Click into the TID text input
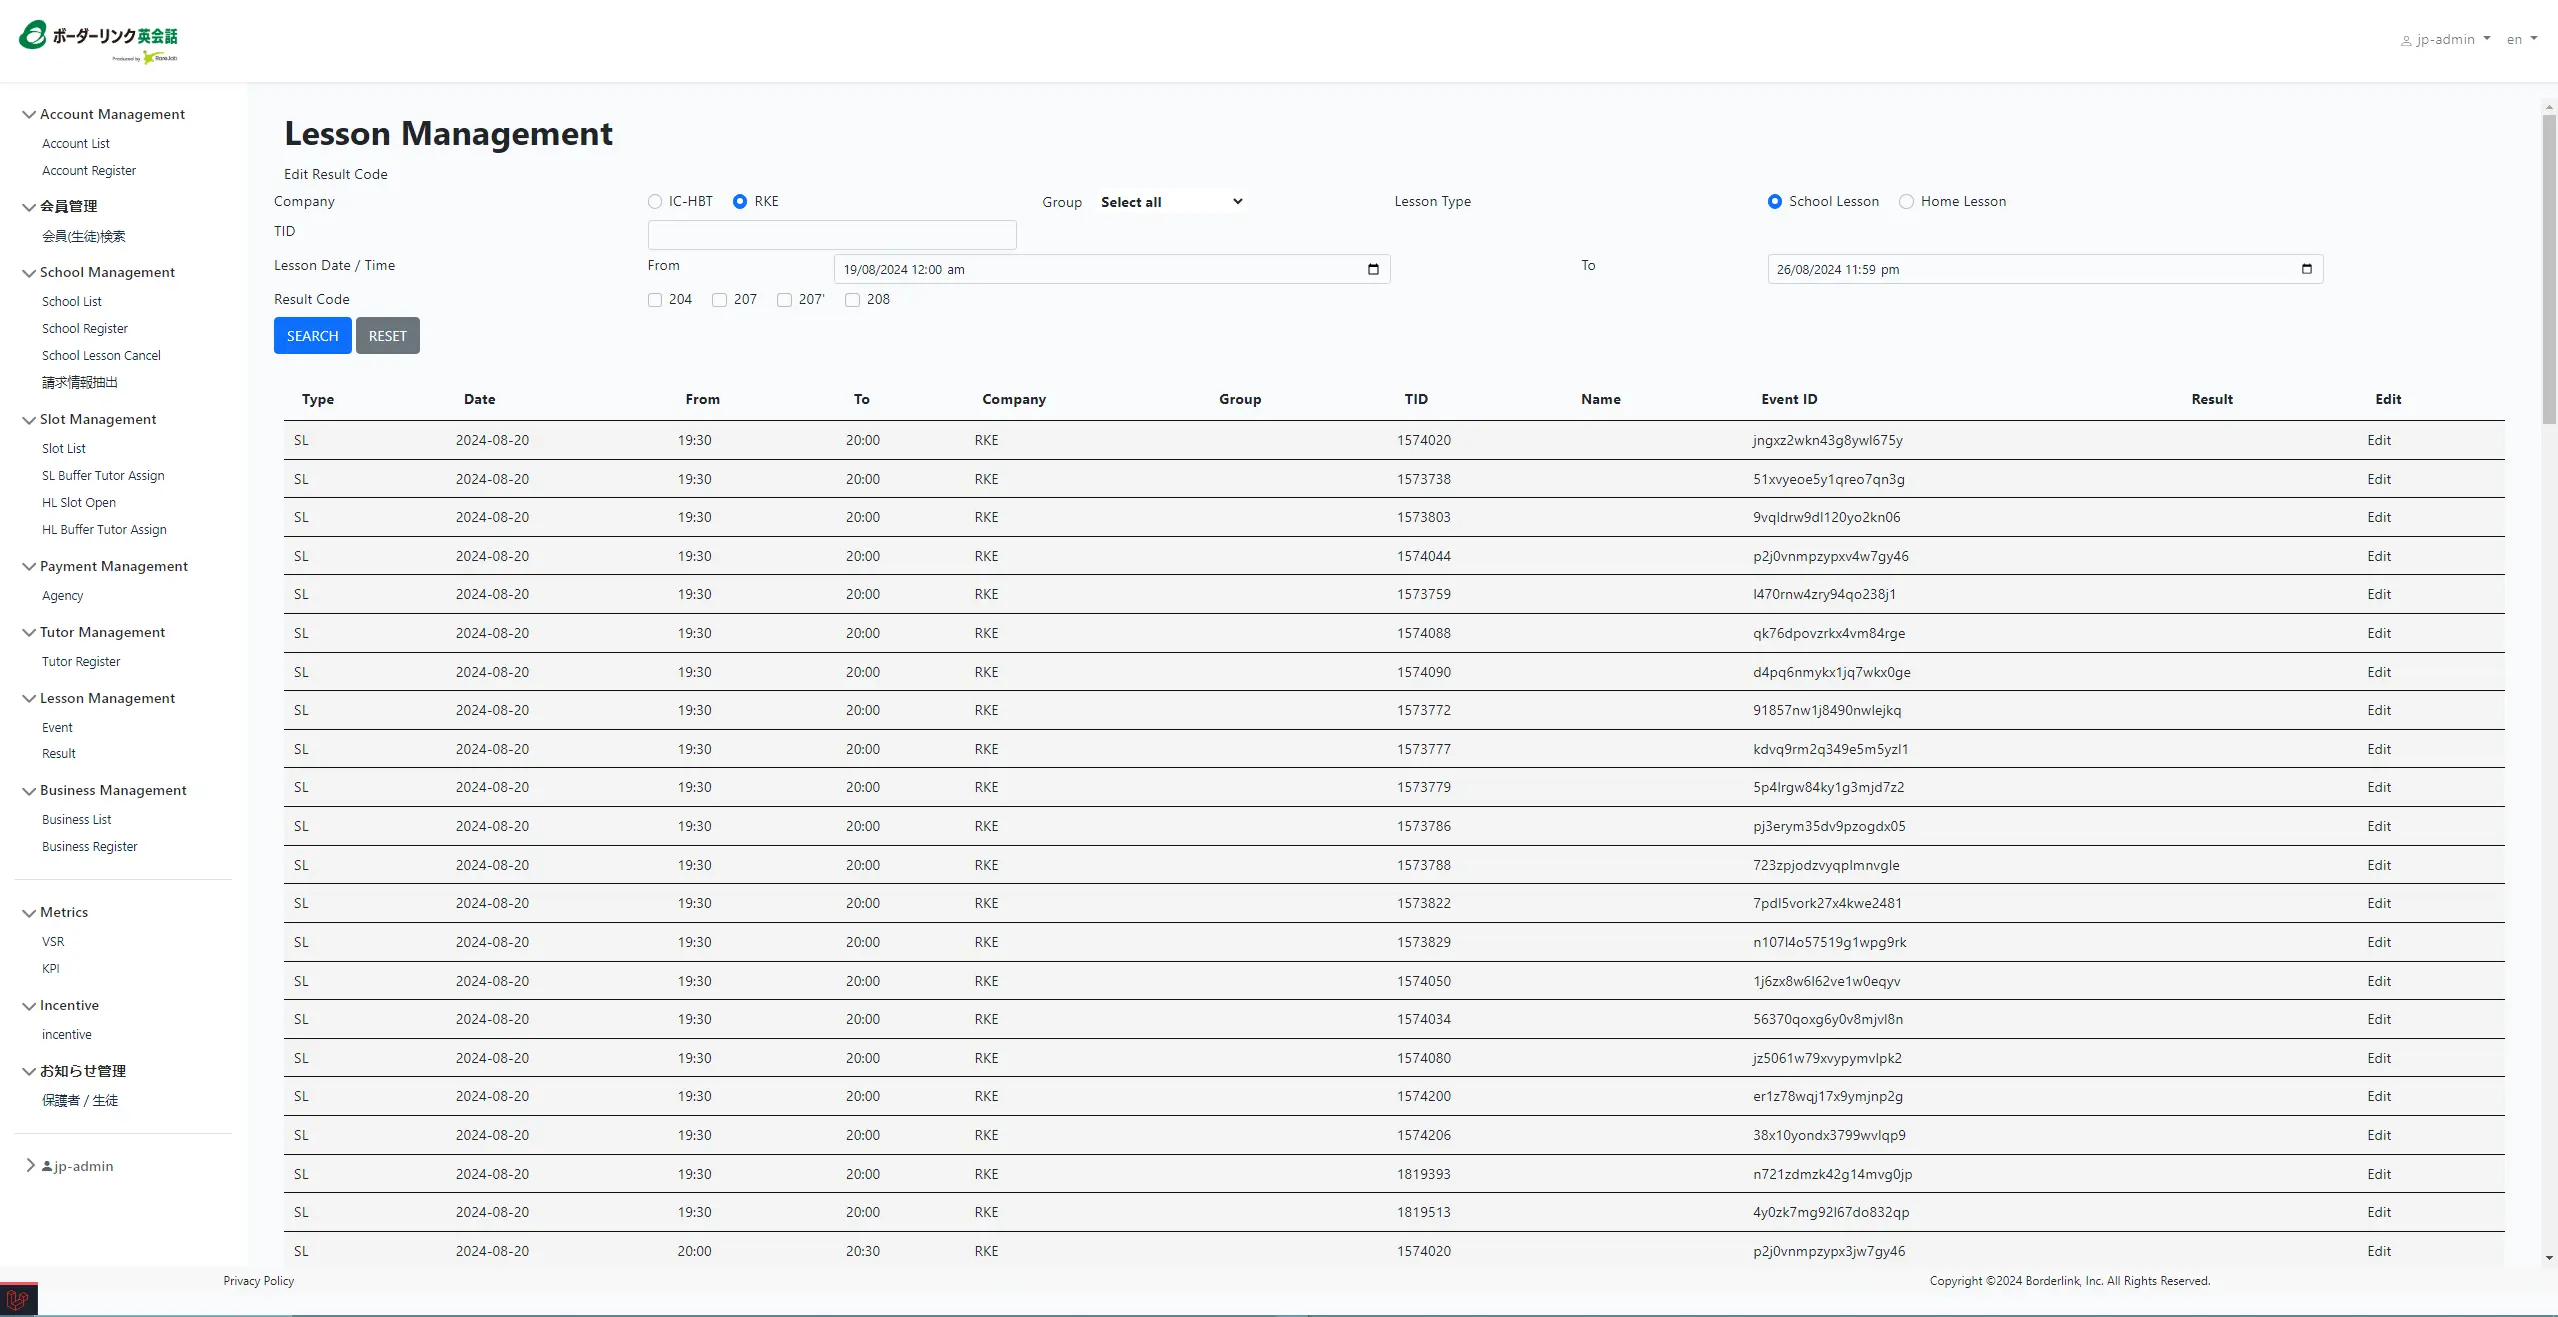 (831, 235)
